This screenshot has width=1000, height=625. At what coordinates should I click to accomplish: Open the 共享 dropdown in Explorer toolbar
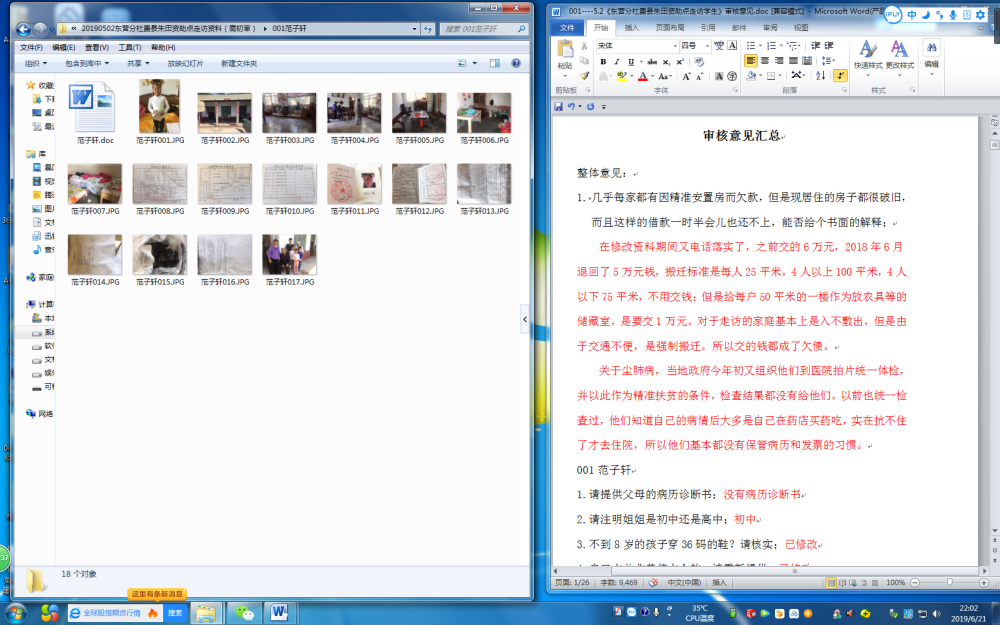point(138,63)
